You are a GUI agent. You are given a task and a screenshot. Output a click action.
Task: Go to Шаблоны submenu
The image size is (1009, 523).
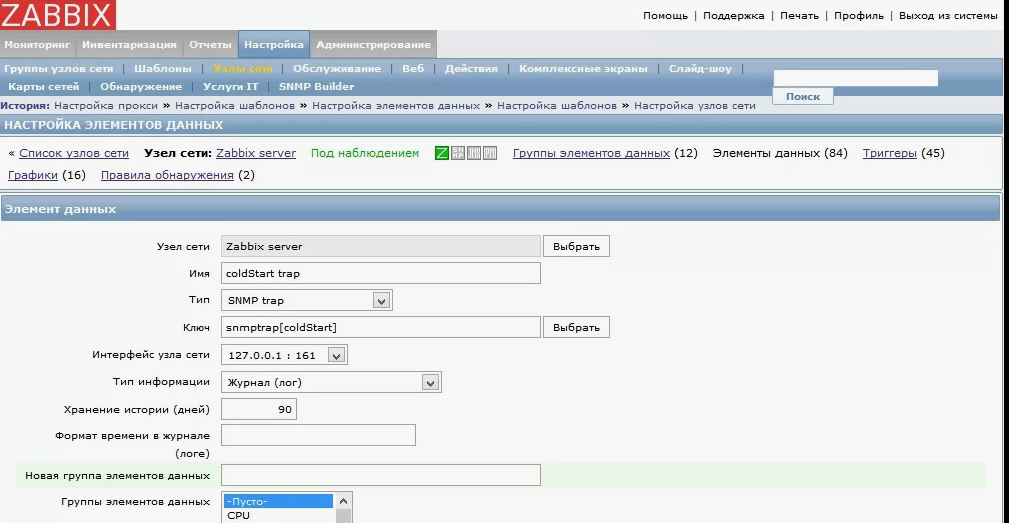pyautogui.click(x=163, y=68)
